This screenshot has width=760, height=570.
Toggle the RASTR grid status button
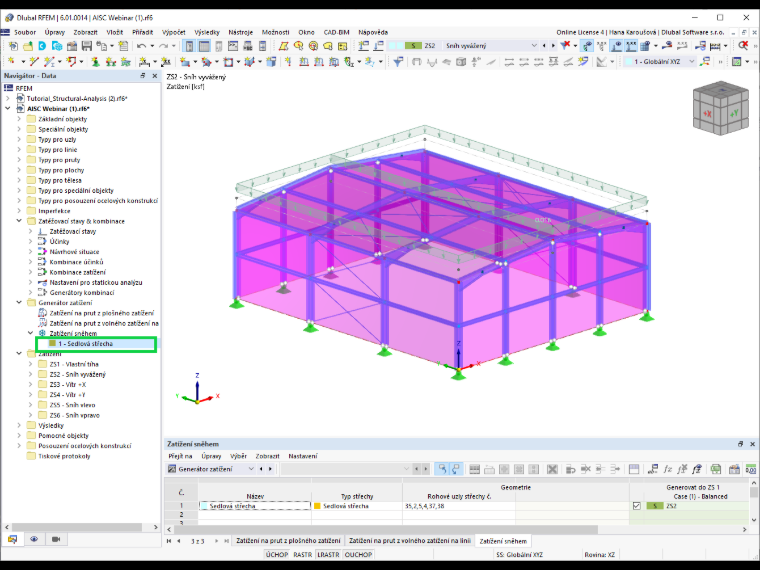click(x=302, y=554)
